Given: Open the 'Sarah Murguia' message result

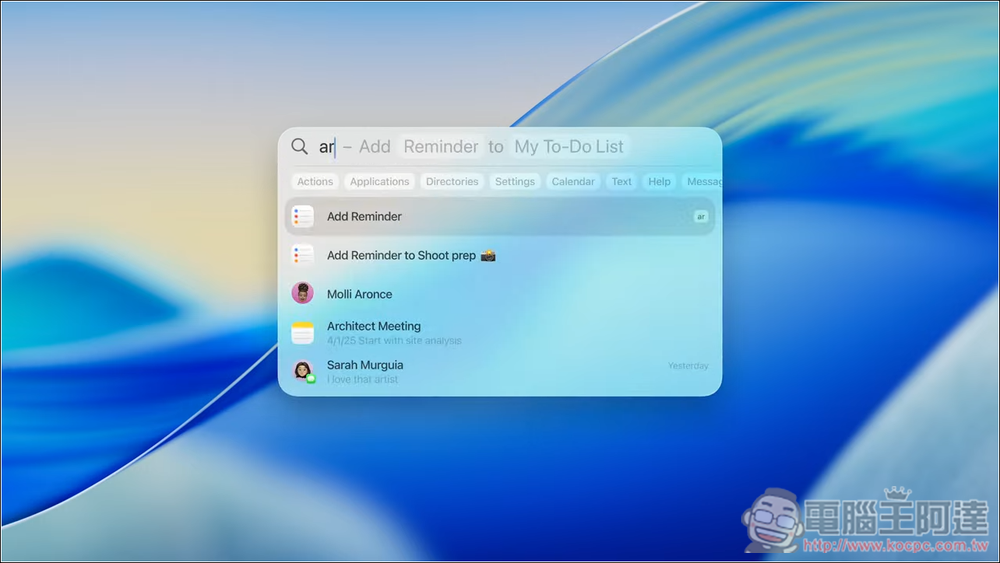Looking at the screenshot, I should tap(500, 371).
